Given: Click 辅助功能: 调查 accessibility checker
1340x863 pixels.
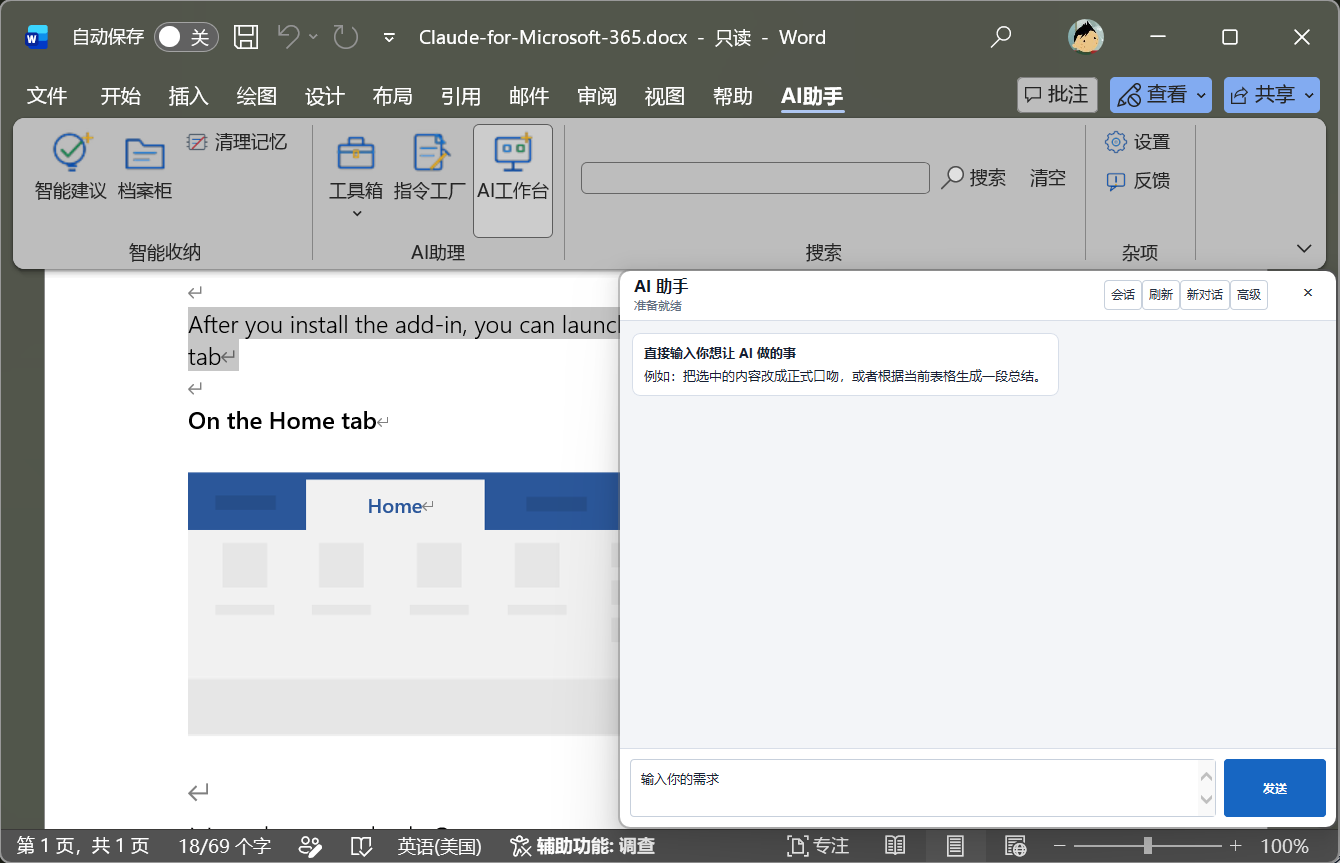Looking at the screenshot, I should 582,846.
